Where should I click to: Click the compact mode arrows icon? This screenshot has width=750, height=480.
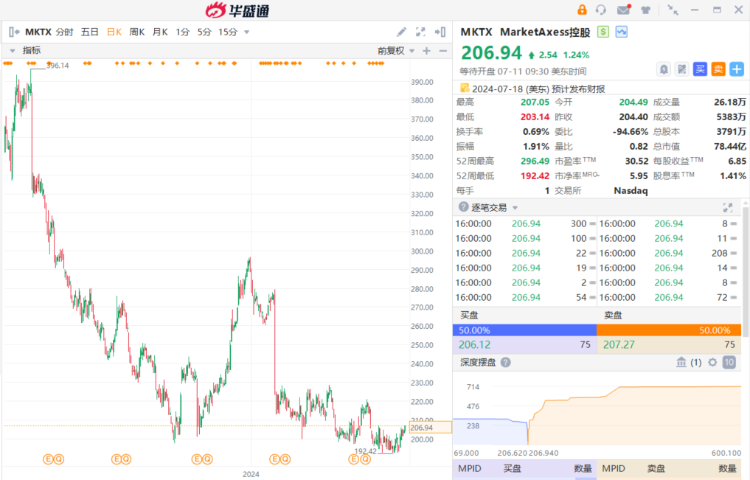[673, 10]
